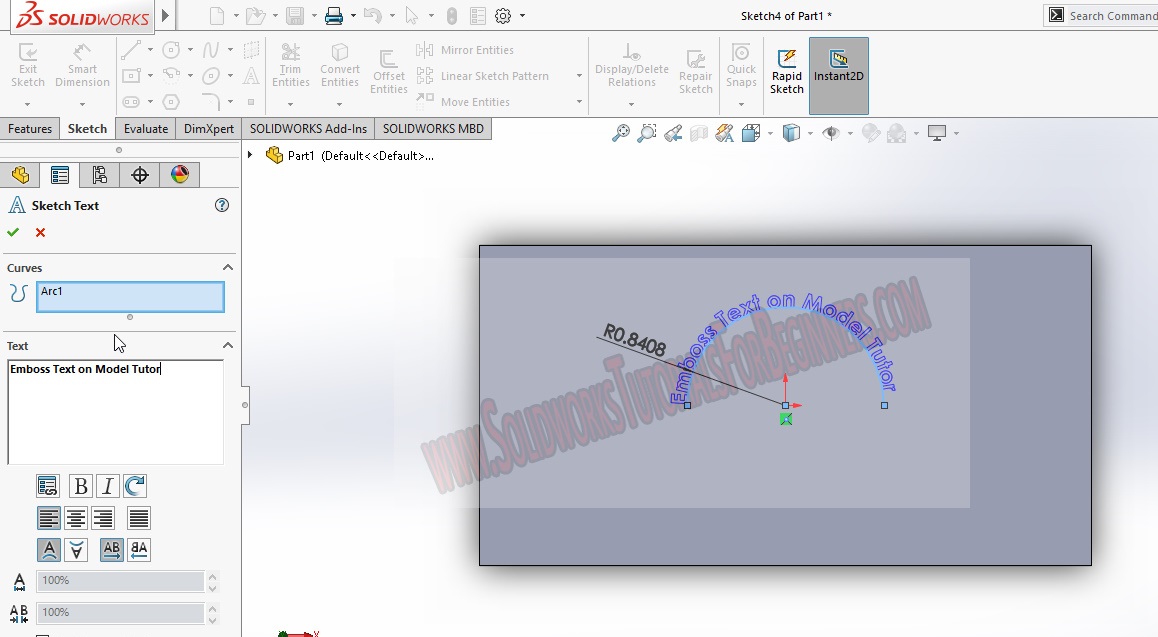
Task: Open the Evaluate tab
Action: click(145, 128)
